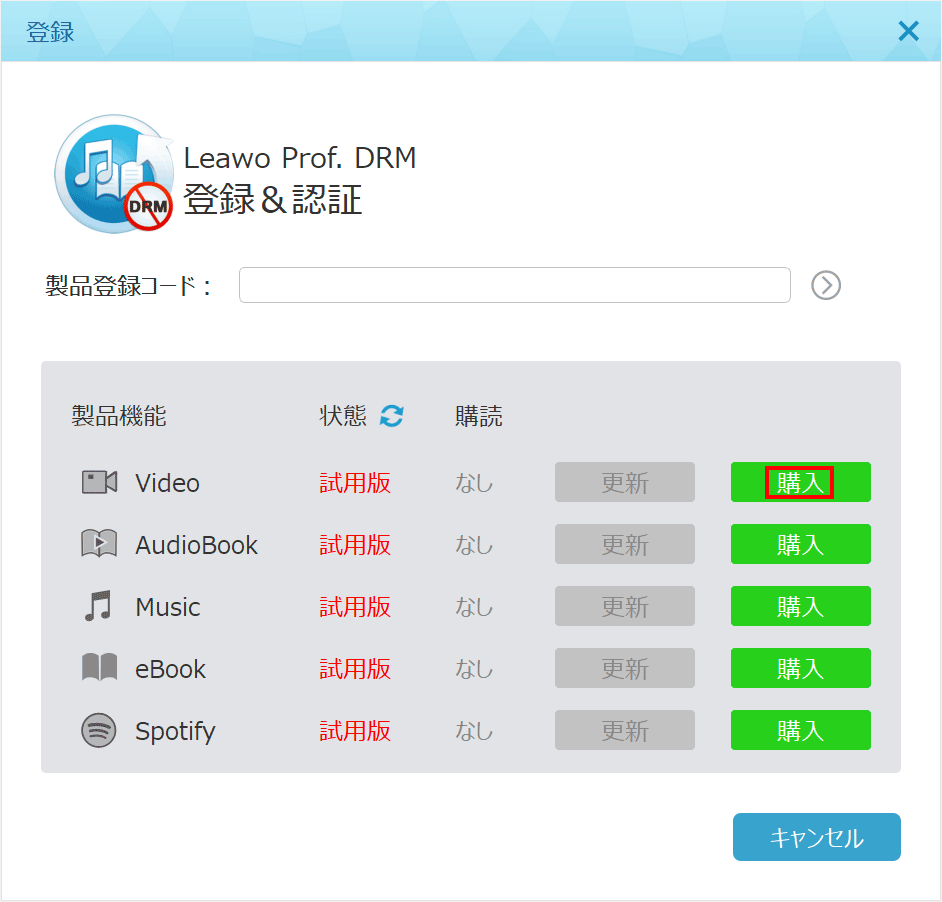Click 更新 button for Music
The width and height of the screenshot is (942, 902).
pos(625,606)
